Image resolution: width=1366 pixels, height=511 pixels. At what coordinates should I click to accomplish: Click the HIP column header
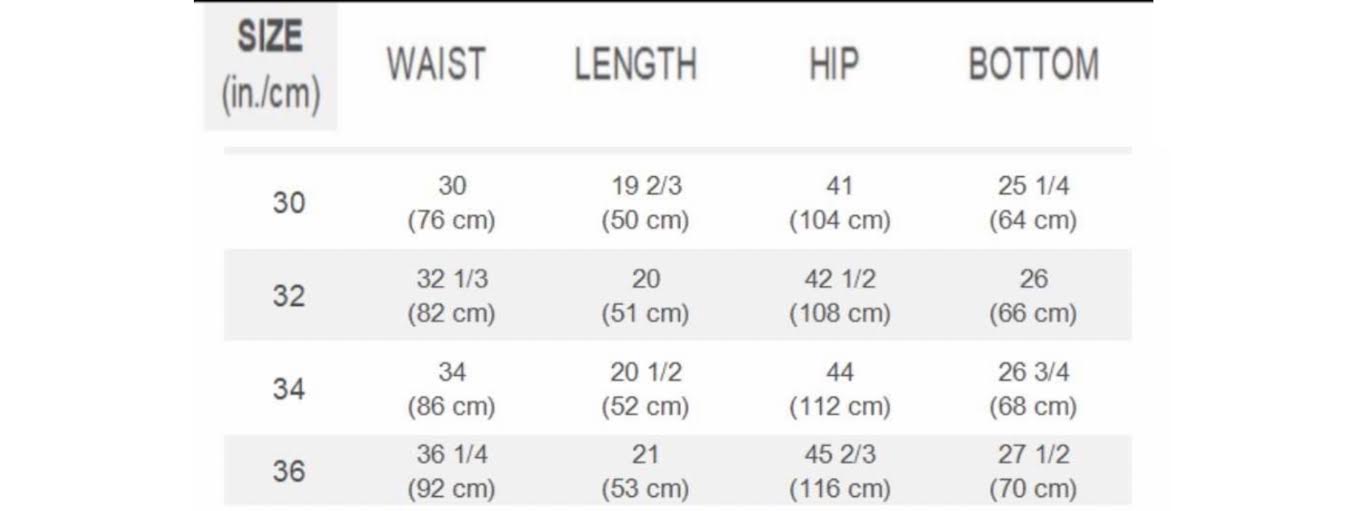(x=834, y=65)
